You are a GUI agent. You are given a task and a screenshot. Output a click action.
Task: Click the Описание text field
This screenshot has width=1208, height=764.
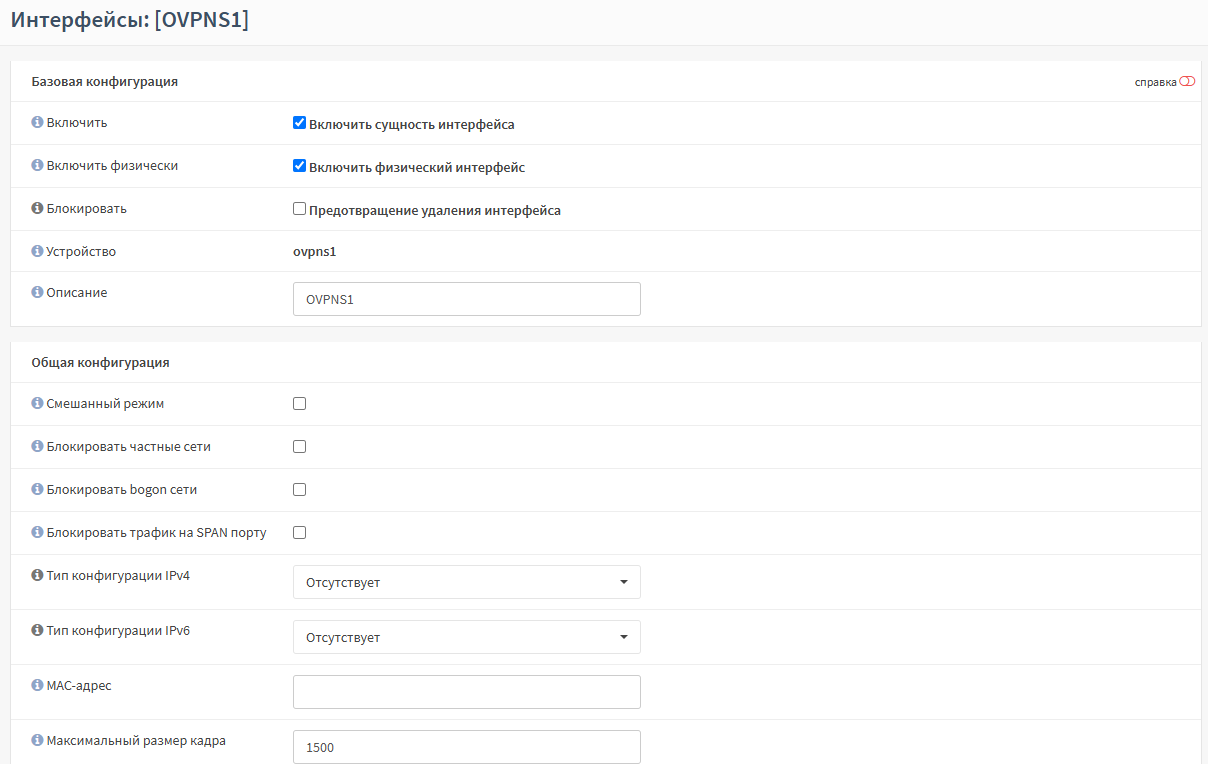[466, 299]
